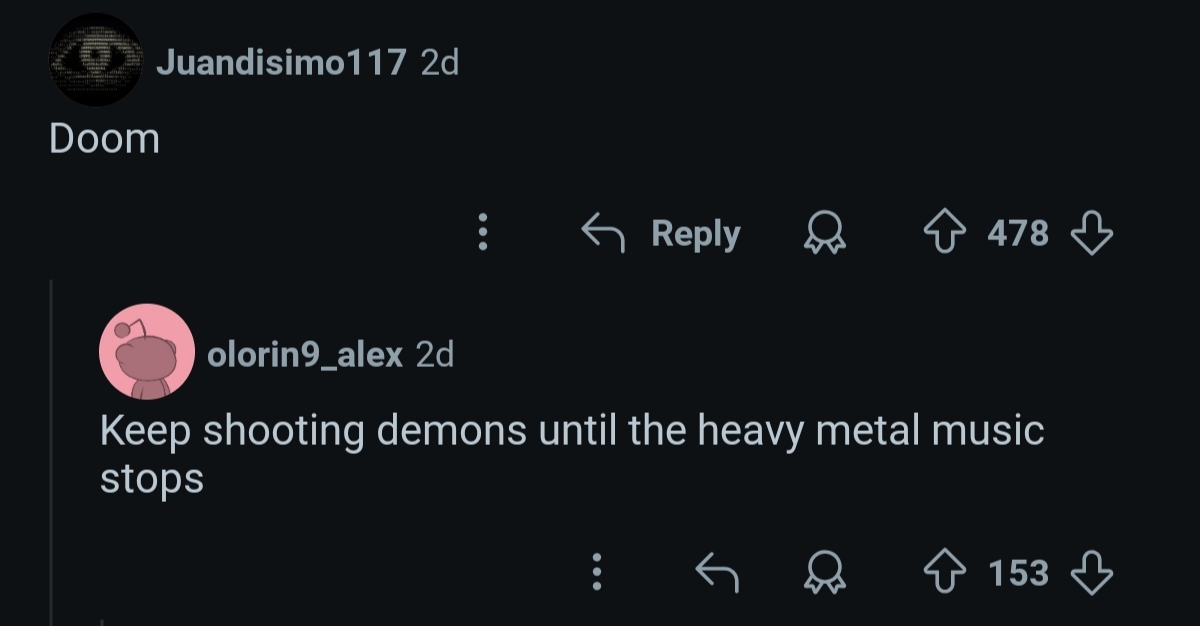Tap the reply arrow on olorin9_alex's comment
Screen dimensions: 1200x626
[715, 572]
